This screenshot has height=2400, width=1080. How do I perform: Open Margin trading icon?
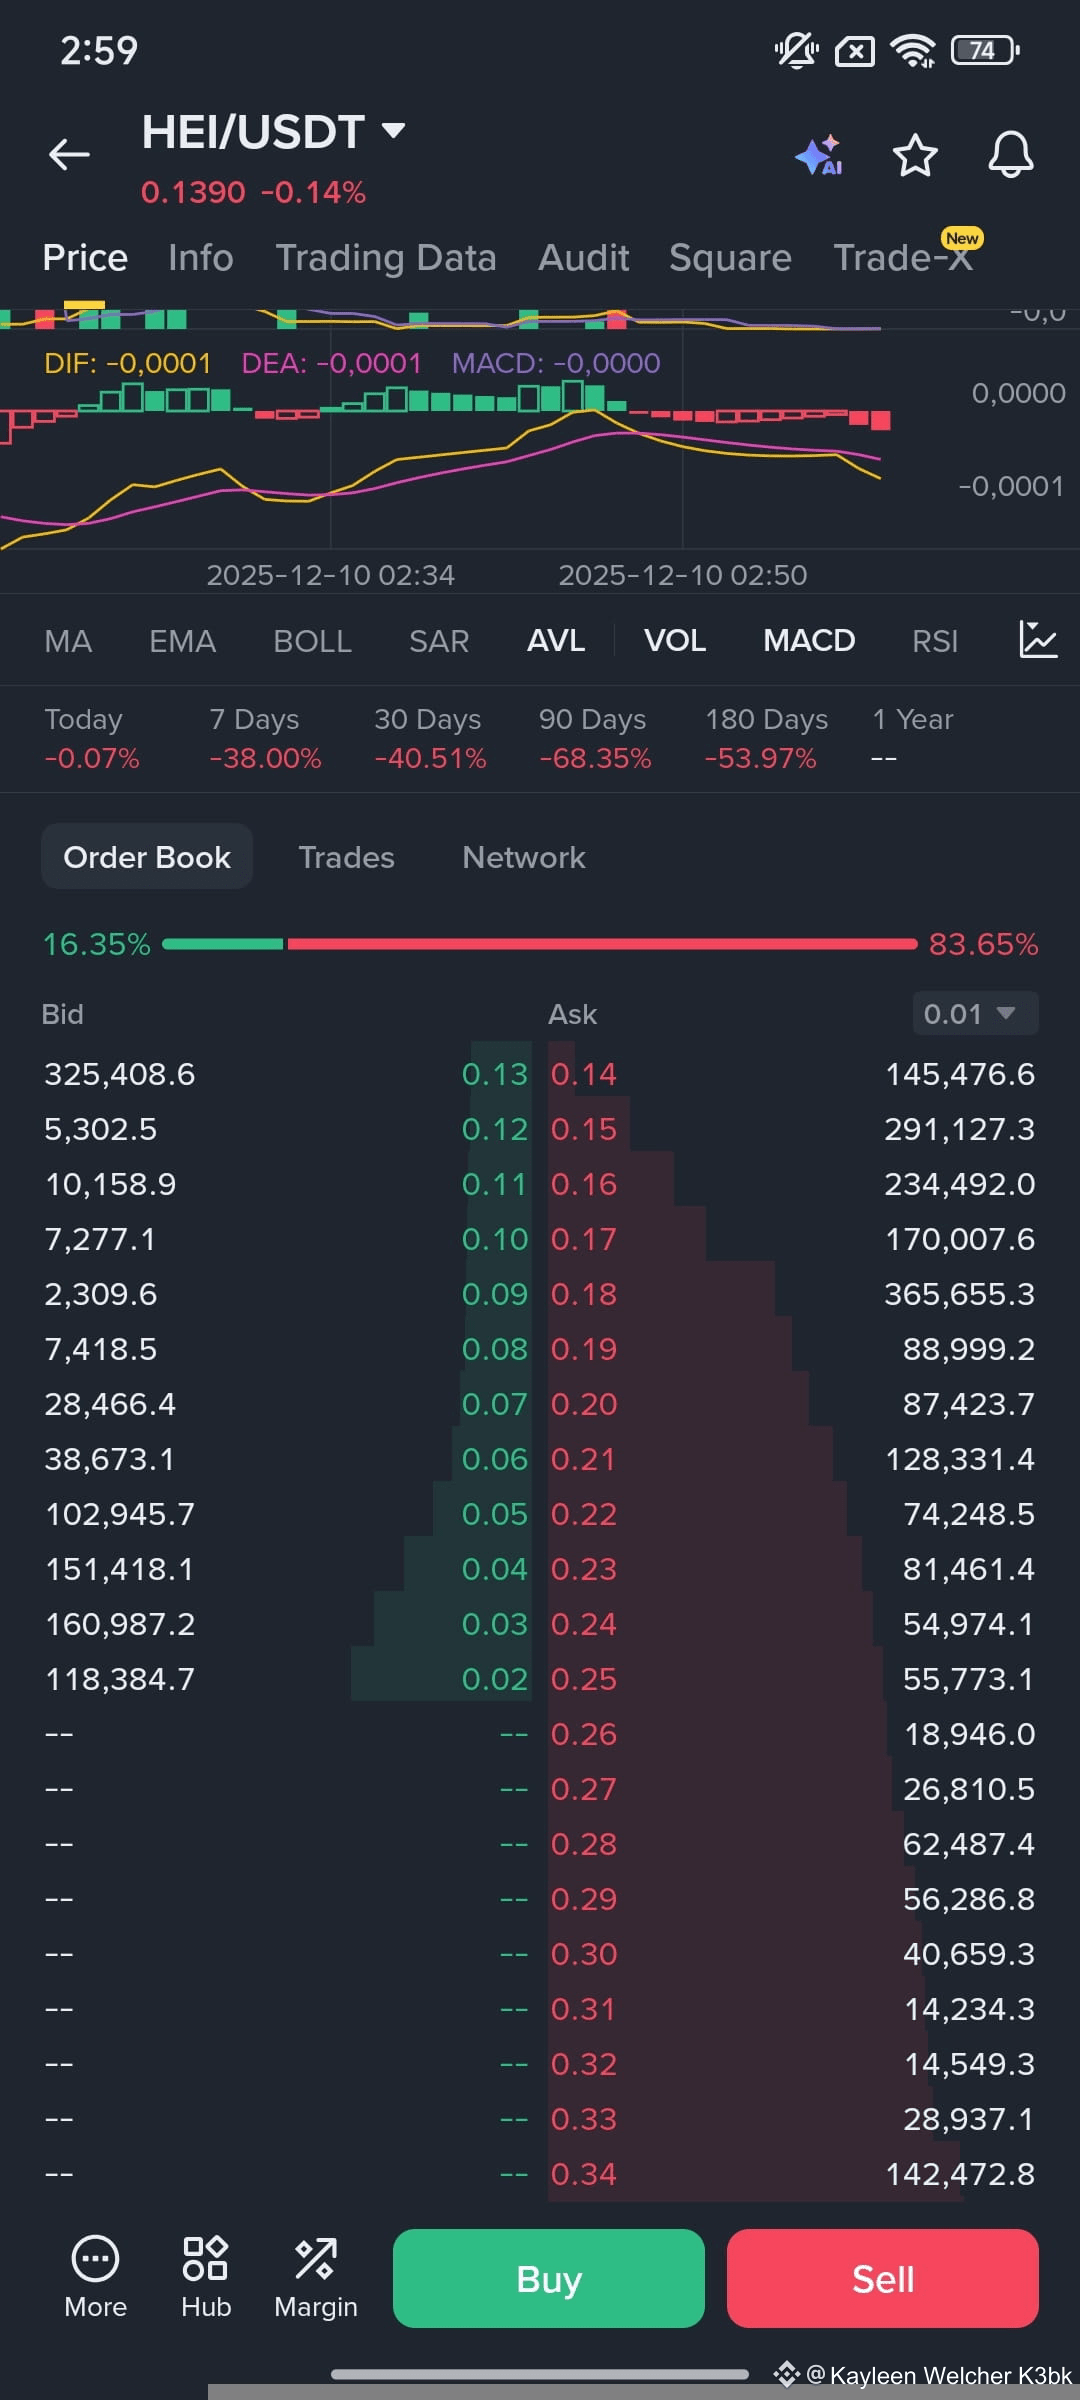point(316,2259)
